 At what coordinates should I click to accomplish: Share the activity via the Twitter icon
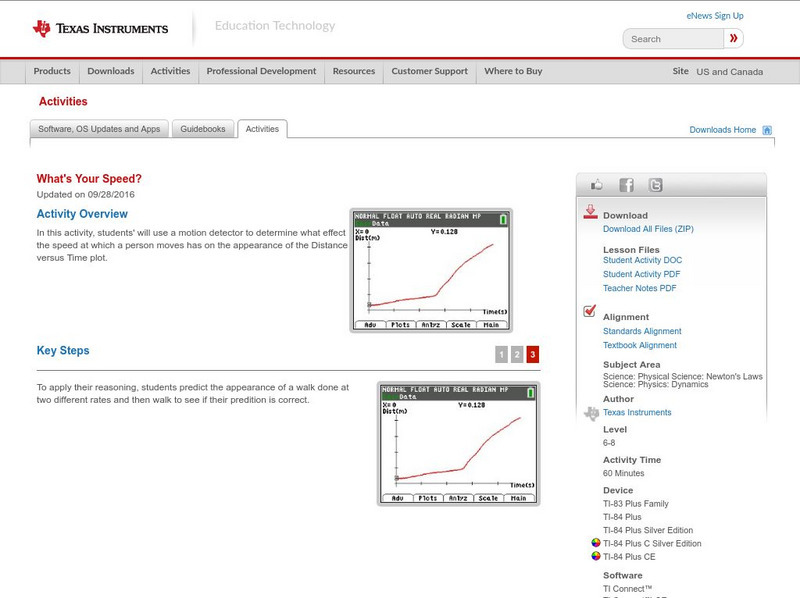click(x=653, y=185)
